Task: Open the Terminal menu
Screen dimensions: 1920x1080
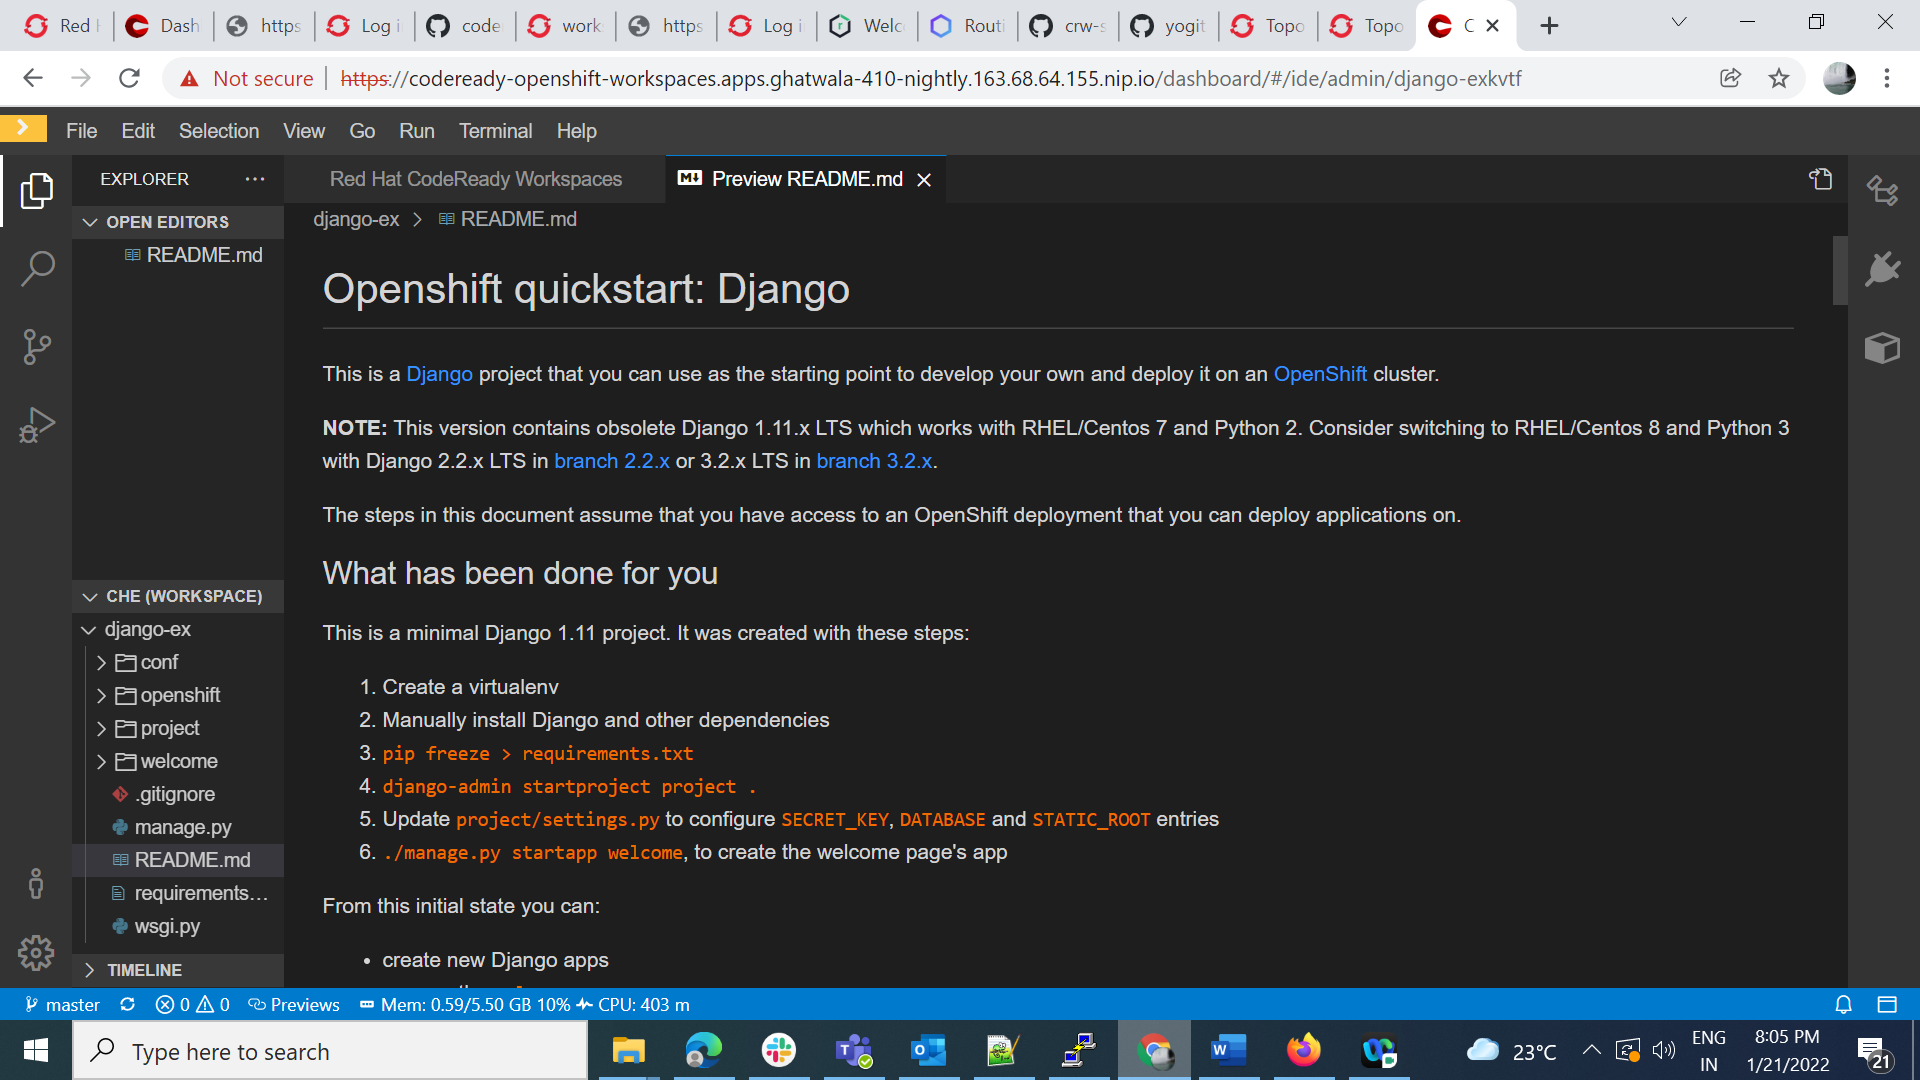Action: (494, 131)
